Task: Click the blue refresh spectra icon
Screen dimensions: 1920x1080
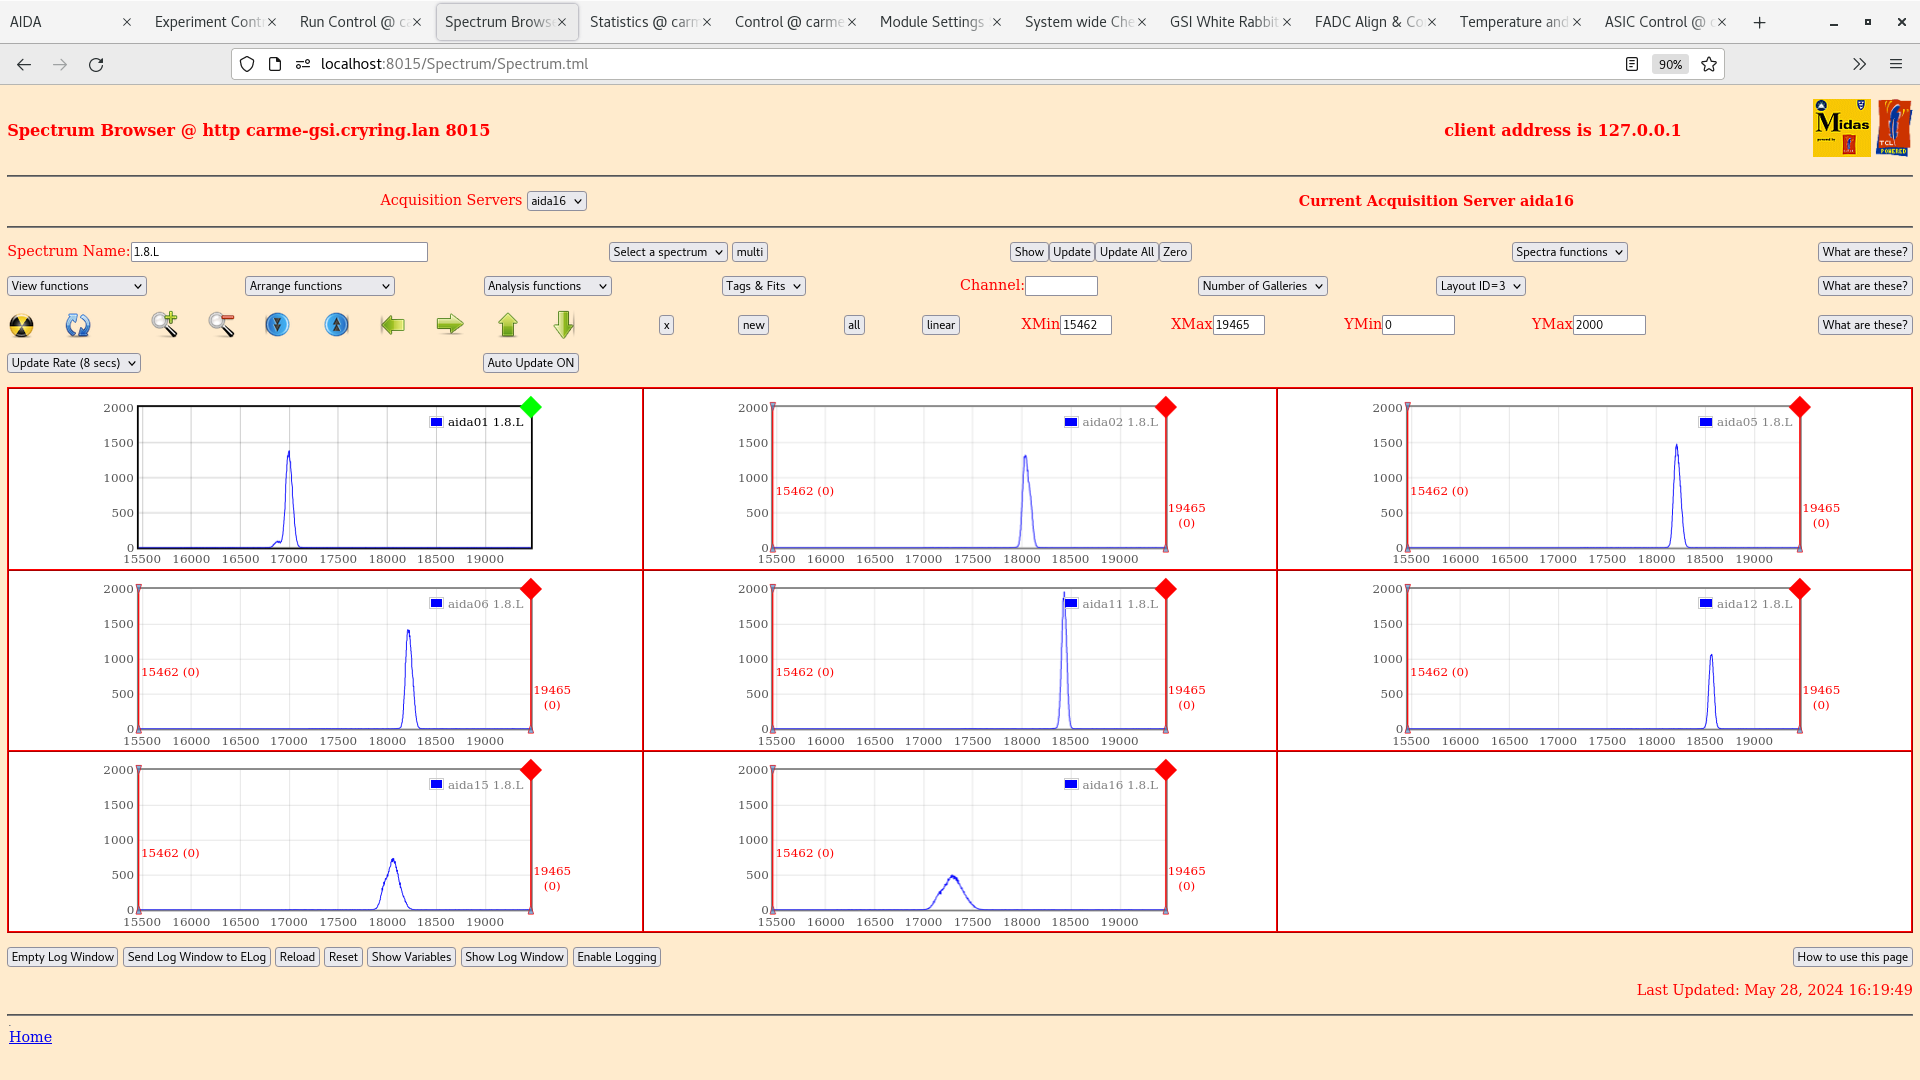Action: point(78,325)
